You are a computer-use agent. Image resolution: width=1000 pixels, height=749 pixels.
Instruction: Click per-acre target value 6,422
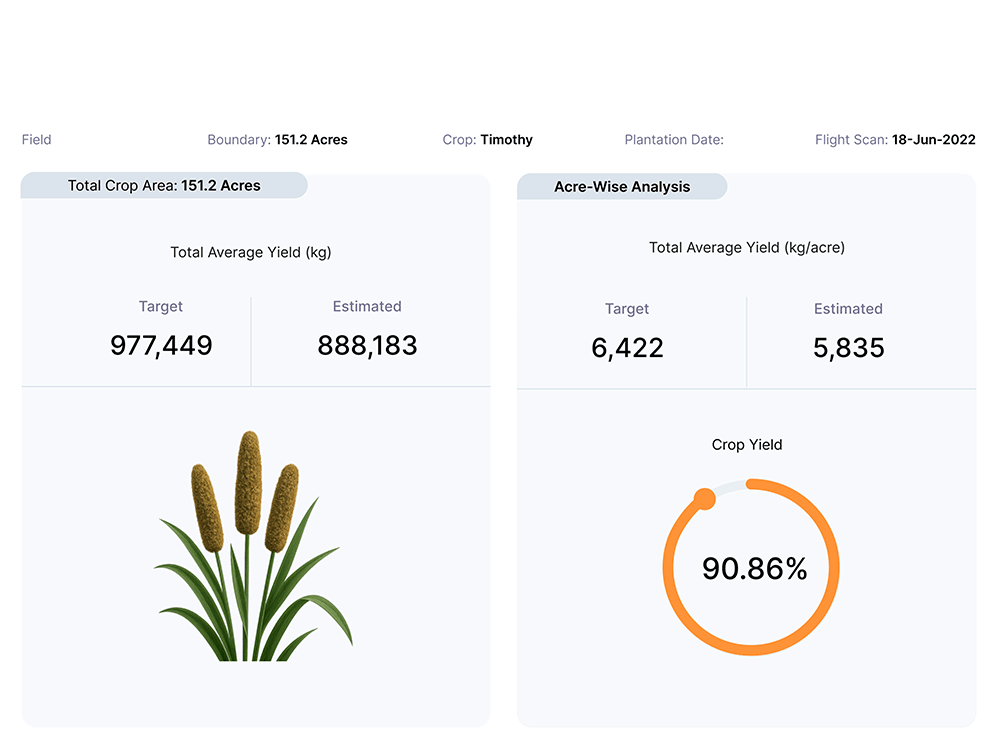[x=627, y=348]
